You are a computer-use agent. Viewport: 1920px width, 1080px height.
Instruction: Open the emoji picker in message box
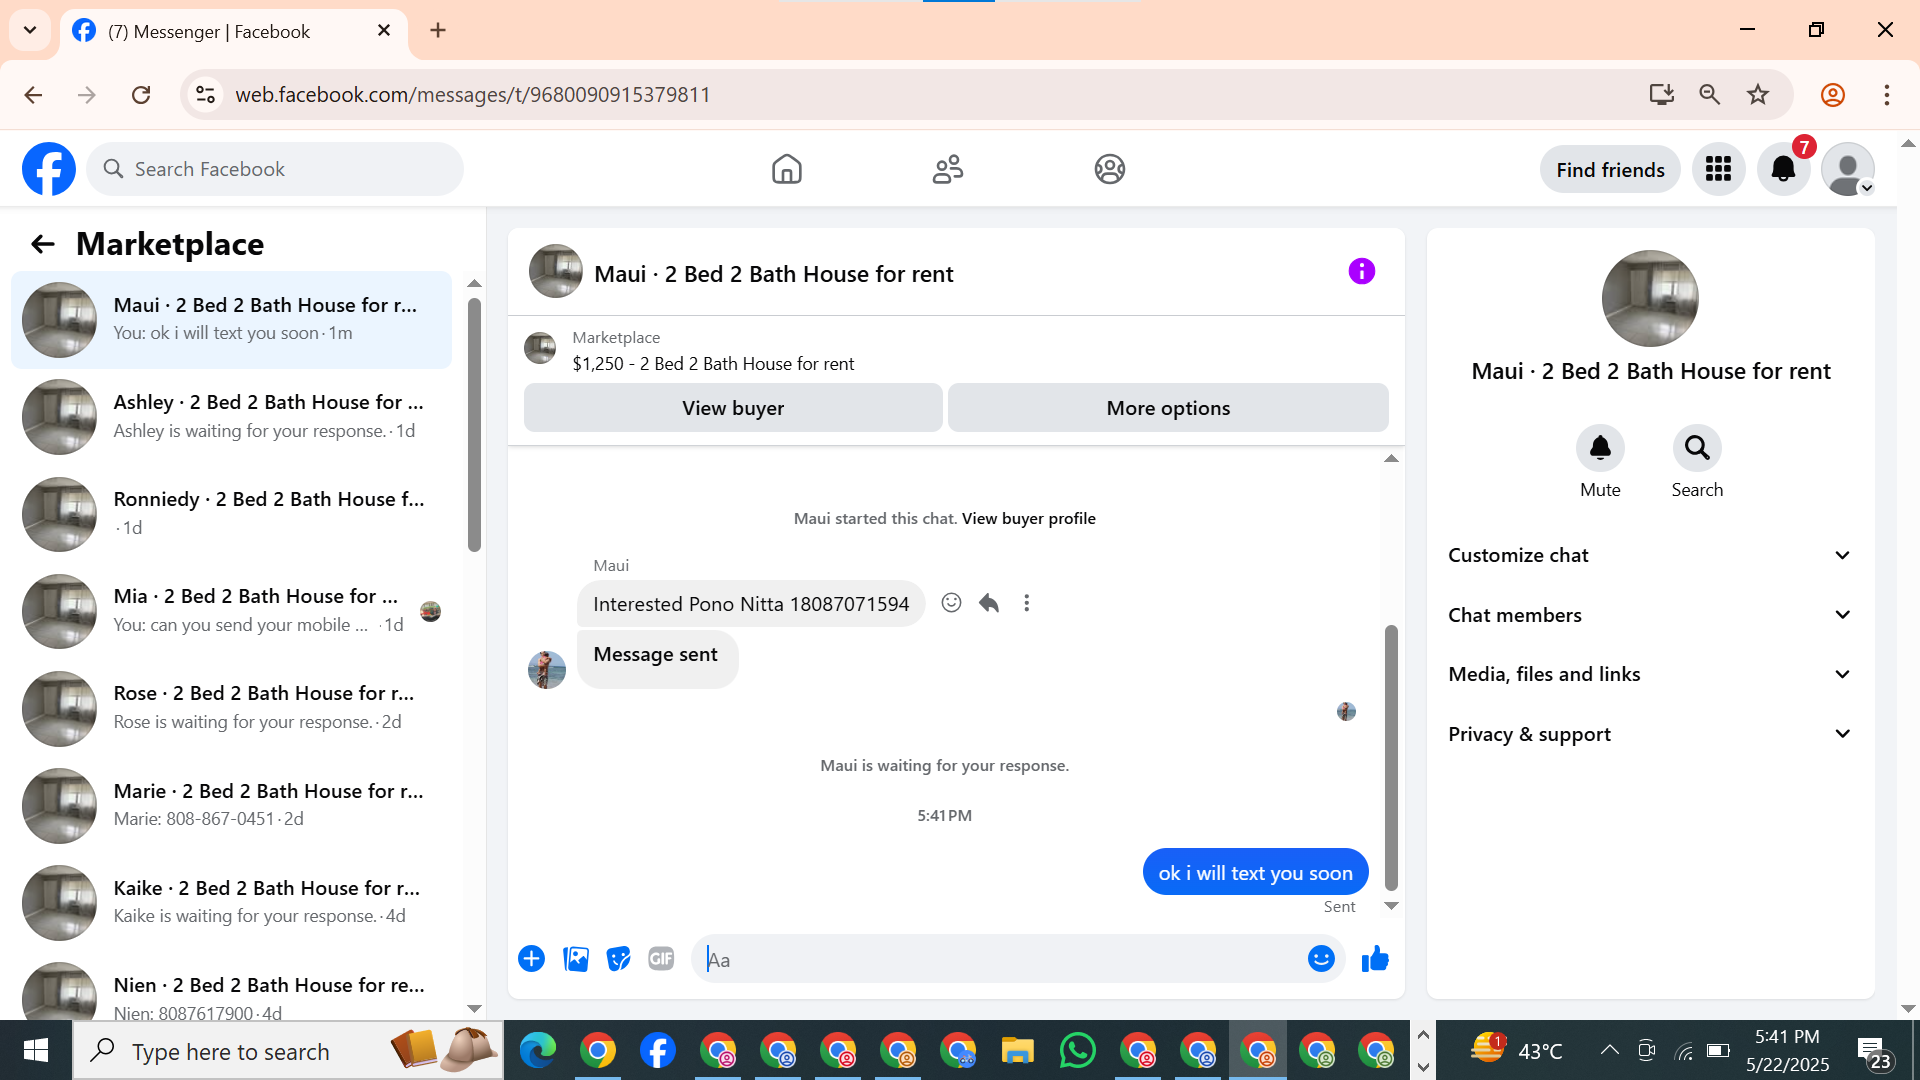pos(1321,959)
